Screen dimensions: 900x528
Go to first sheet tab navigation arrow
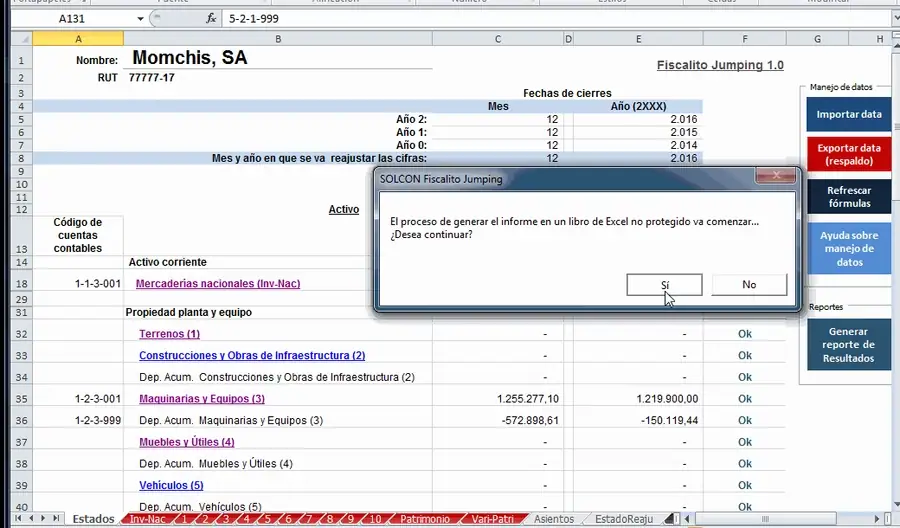coord(18,518)
